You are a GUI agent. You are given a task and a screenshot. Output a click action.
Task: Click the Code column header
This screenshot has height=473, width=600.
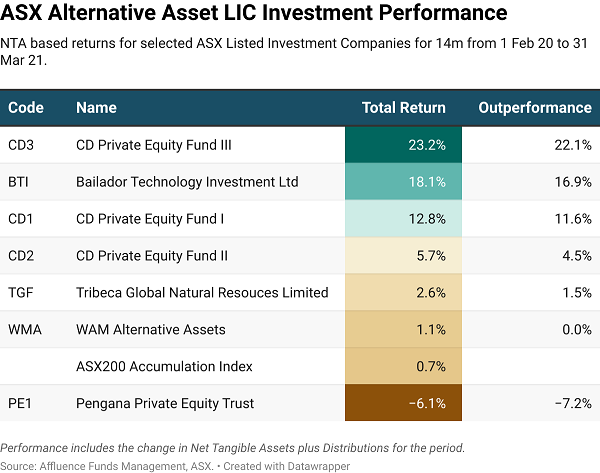(24, 108)
